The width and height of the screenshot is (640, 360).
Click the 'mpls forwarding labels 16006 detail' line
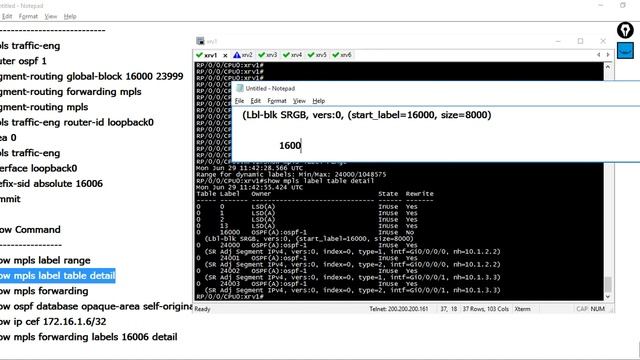[x=89, y=337]
